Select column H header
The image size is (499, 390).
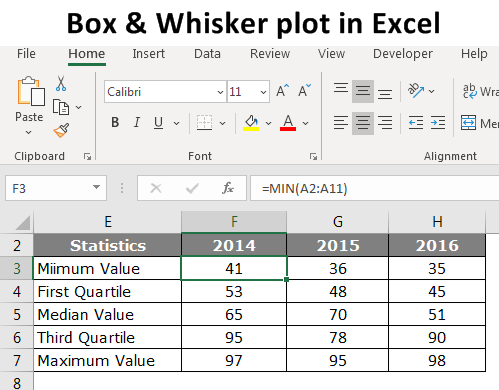[x=437, y=222]
